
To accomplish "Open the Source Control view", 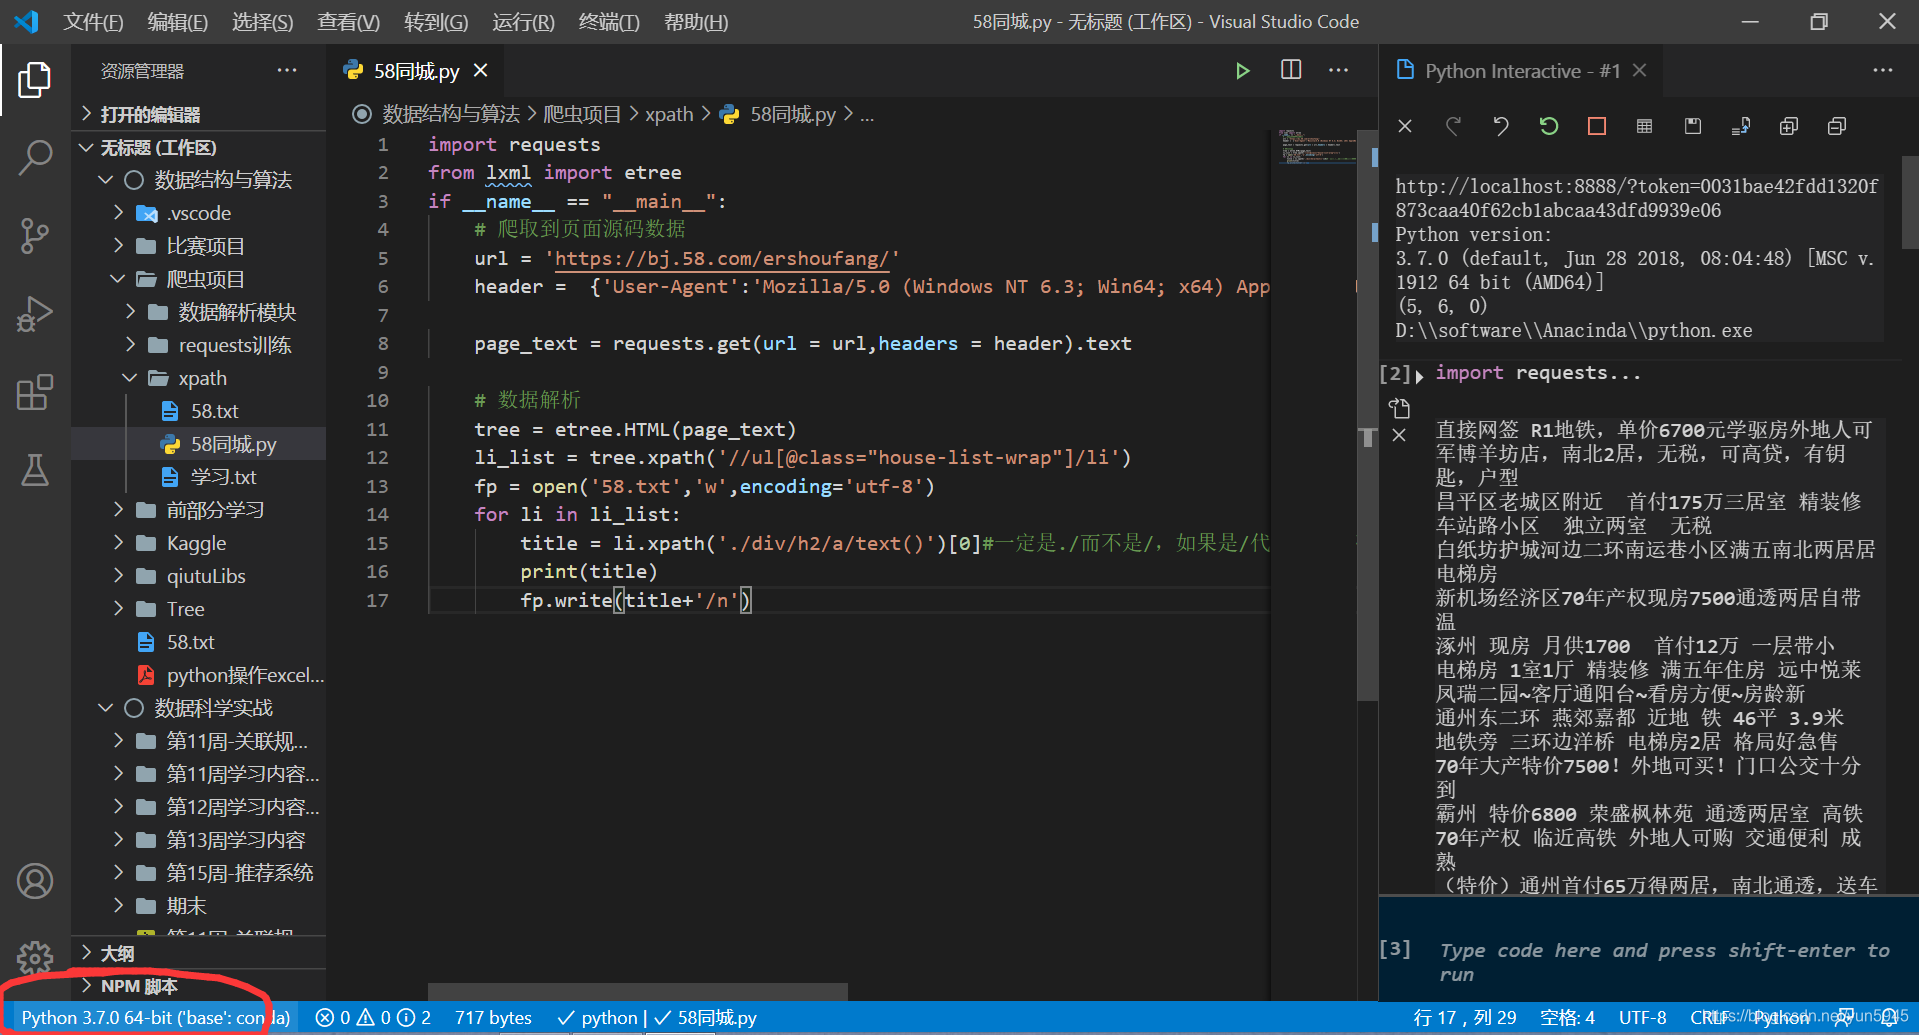I will click(35, 236).
